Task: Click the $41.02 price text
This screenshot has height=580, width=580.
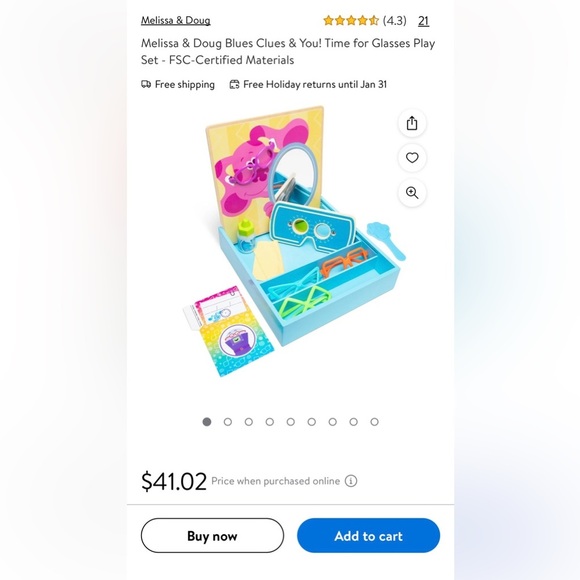Action: [x=174, y=481]
